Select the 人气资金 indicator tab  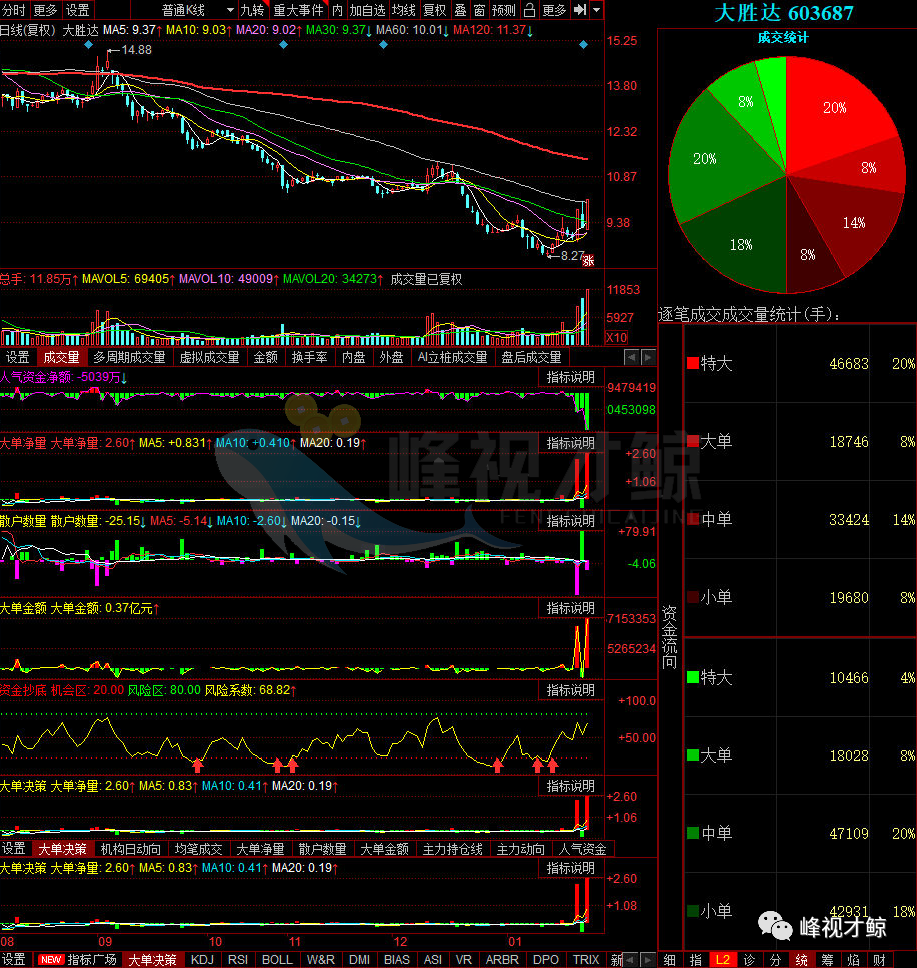pos(582,849)
